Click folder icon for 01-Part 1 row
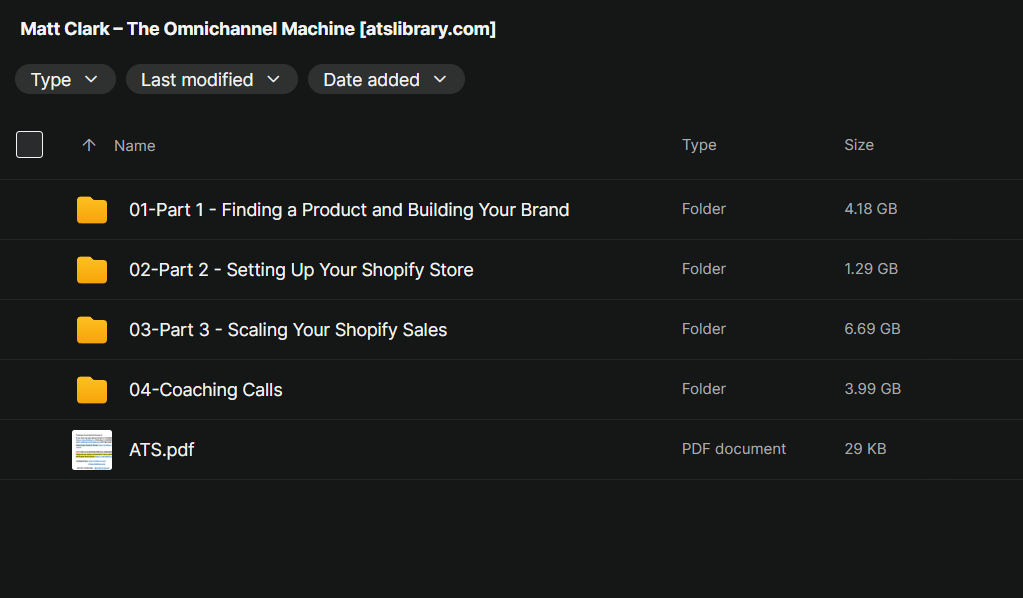The width and height of the screenshot is (1023, 598). pyautogui.click(x=92, y=210)
